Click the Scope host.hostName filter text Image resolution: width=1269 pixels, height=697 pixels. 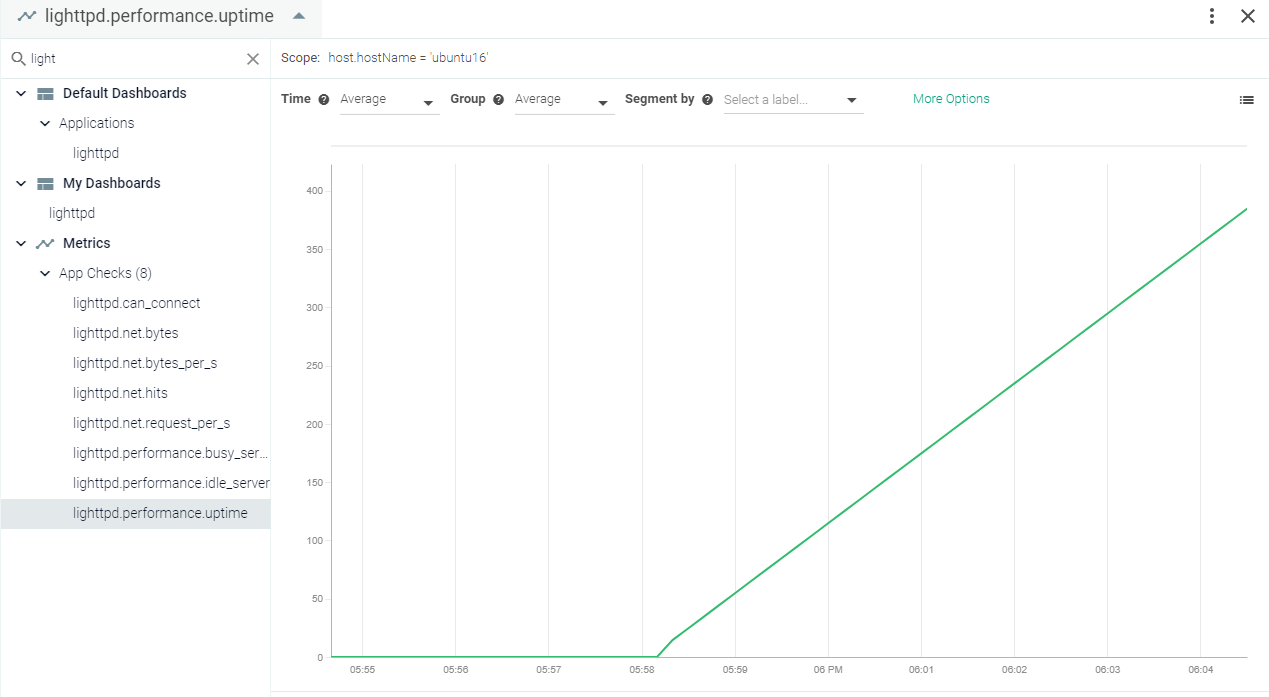tap(408, 58)
